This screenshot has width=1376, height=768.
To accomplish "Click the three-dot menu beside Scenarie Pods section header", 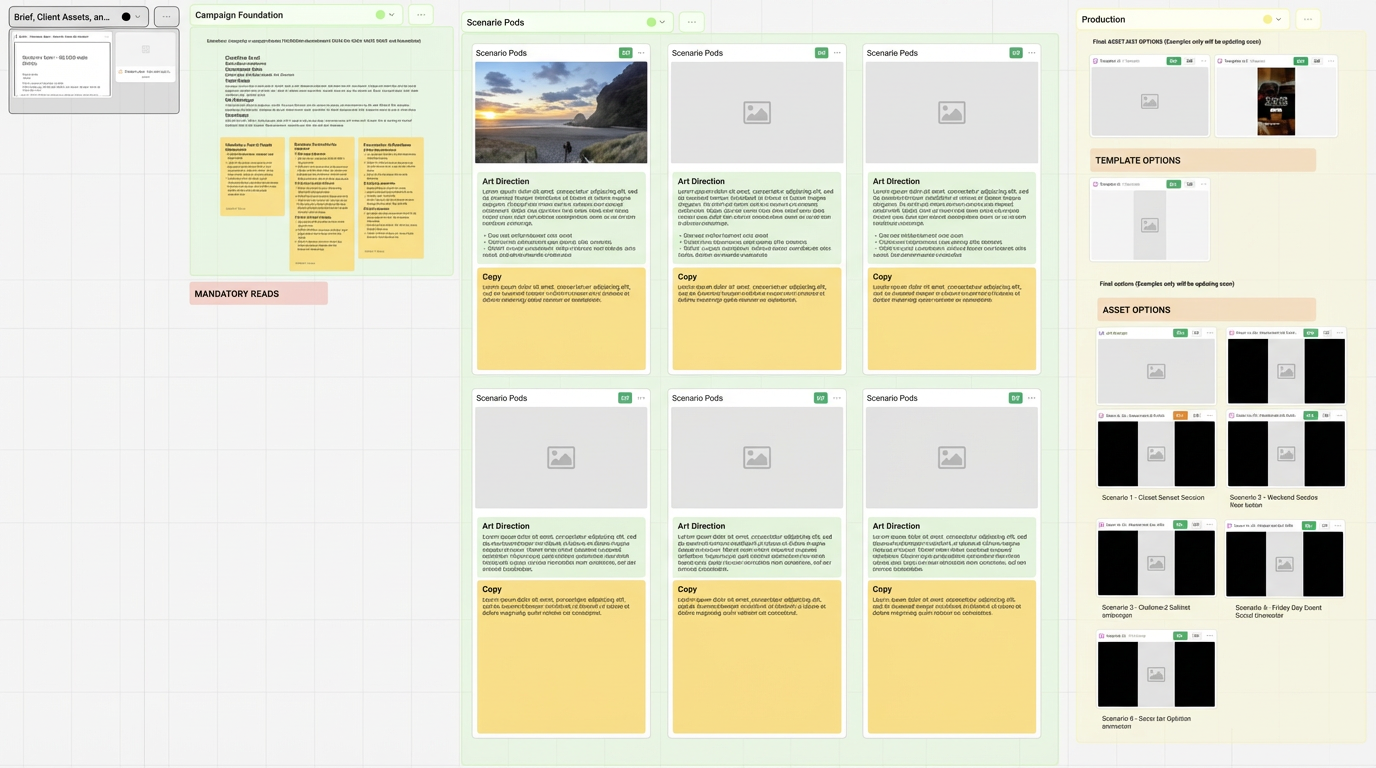I will pyautogui.click(x=691, y=22).
